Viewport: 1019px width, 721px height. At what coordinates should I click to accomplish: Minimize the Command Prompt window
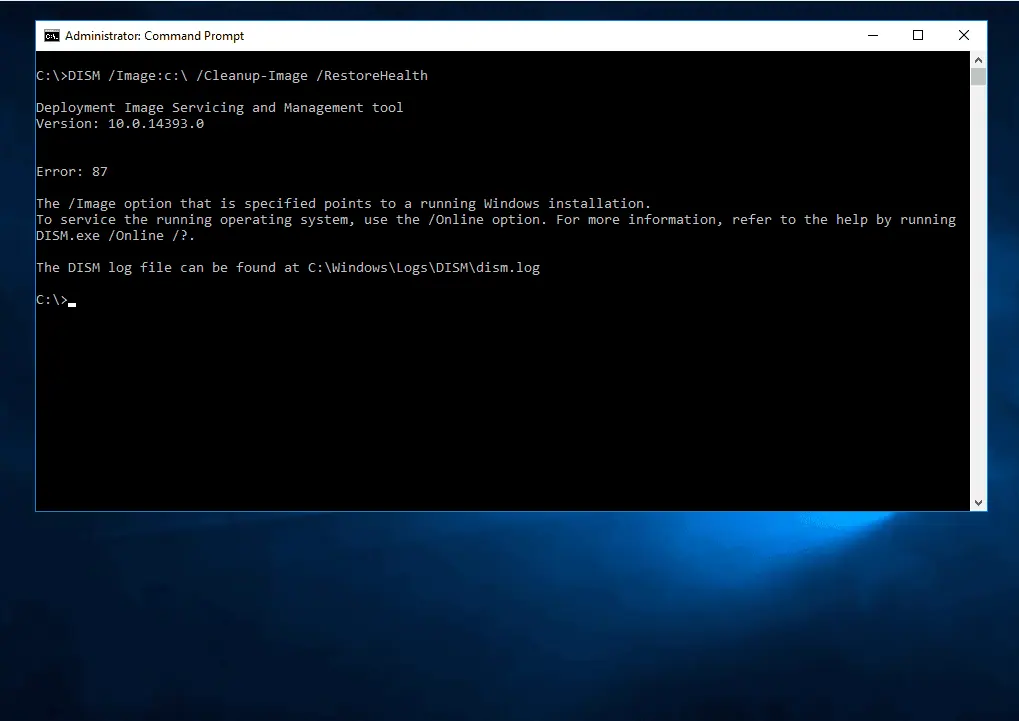[873, 36]
